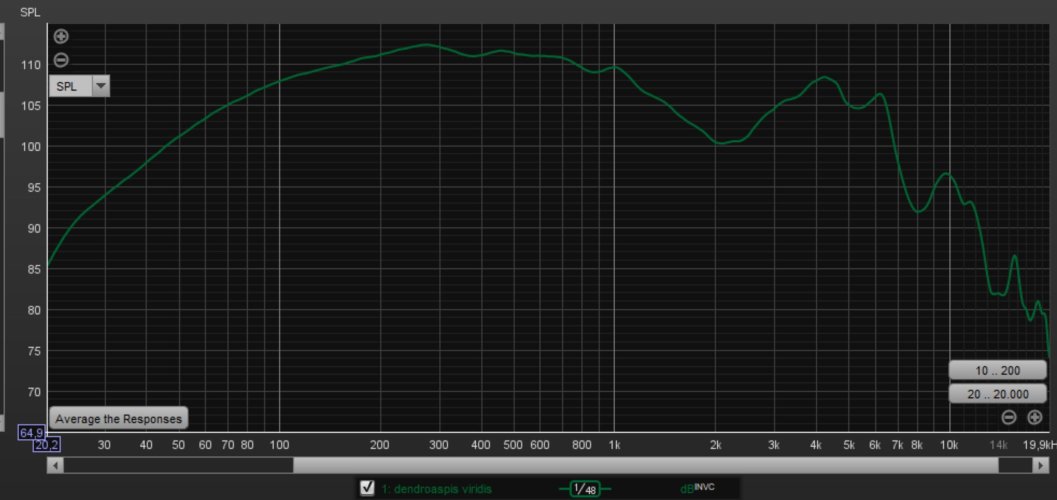Click the 20,2 frequency cursor value box
The height and width of the screenshot is (500, 1057).
(x=47, y=445)
